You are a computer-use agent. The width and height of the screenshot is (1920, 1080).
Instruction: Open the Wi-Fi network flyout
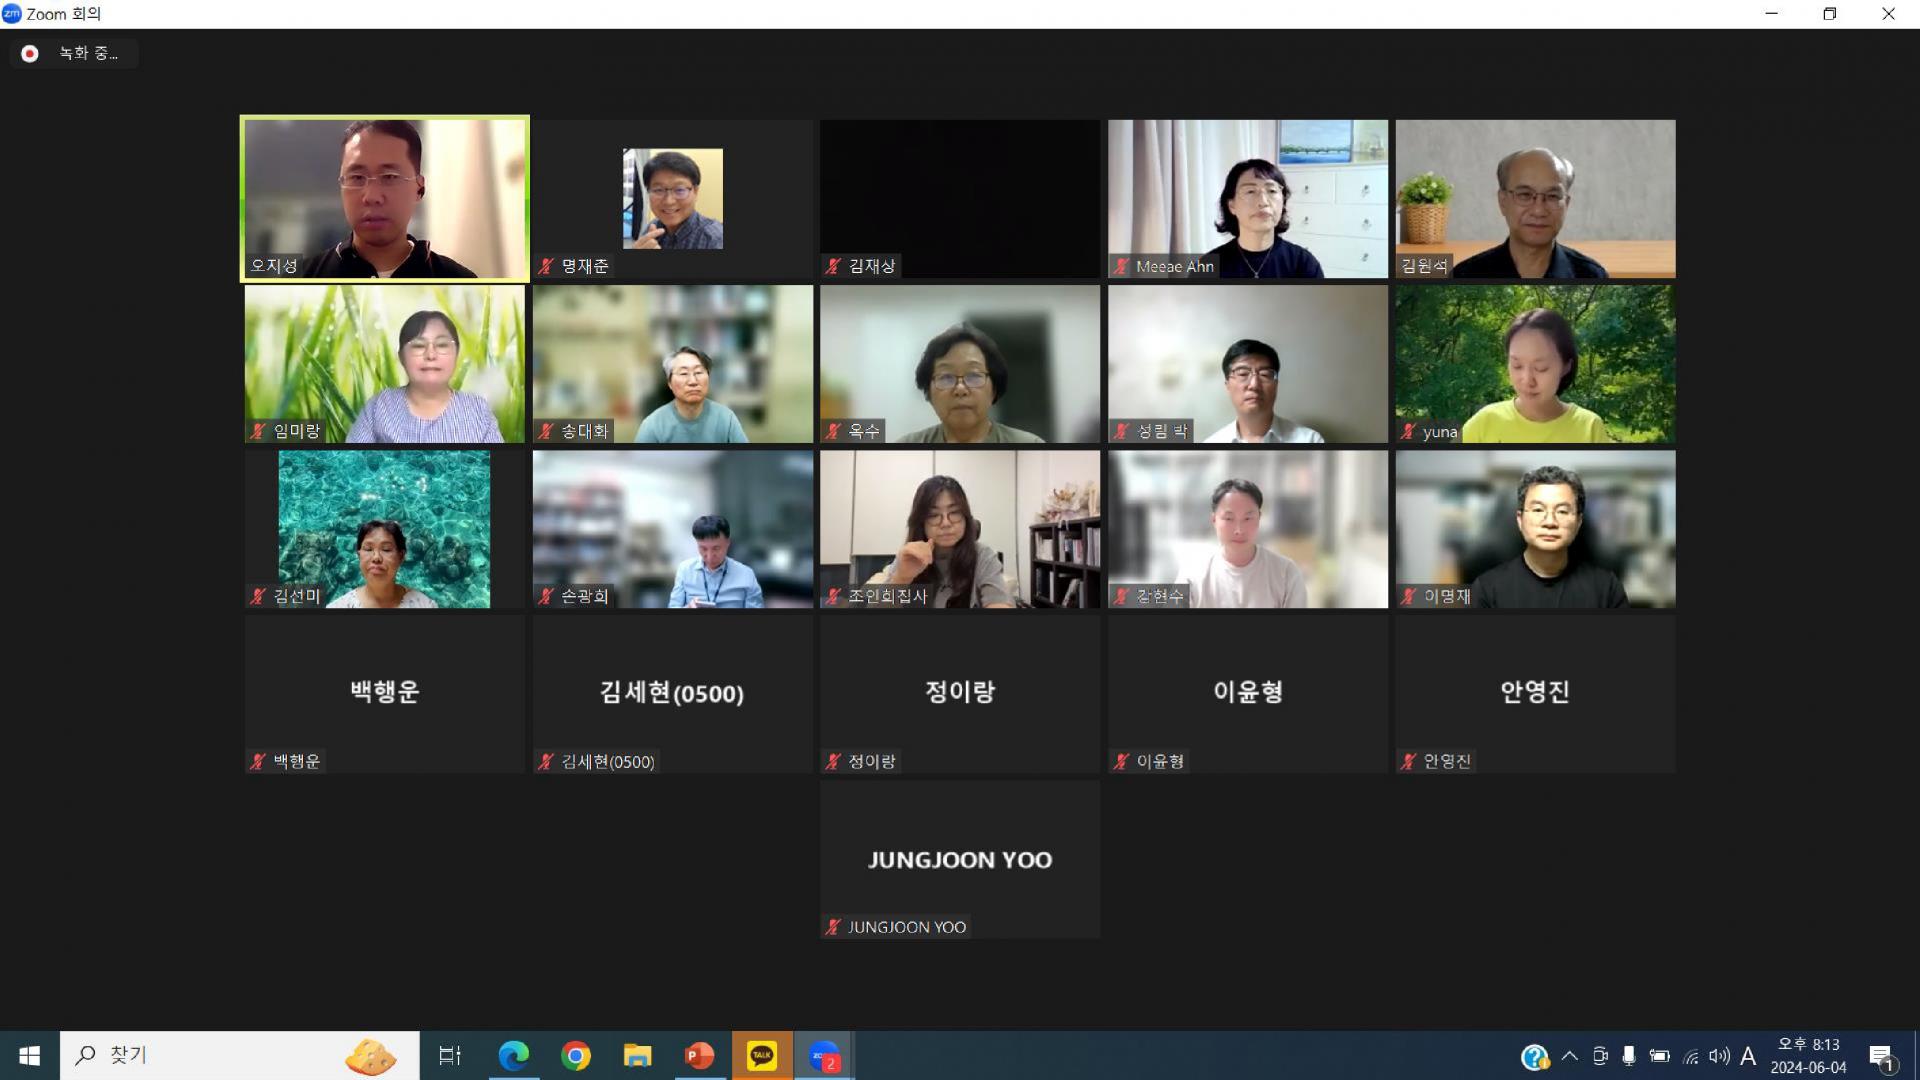tap(1690, 1056)
